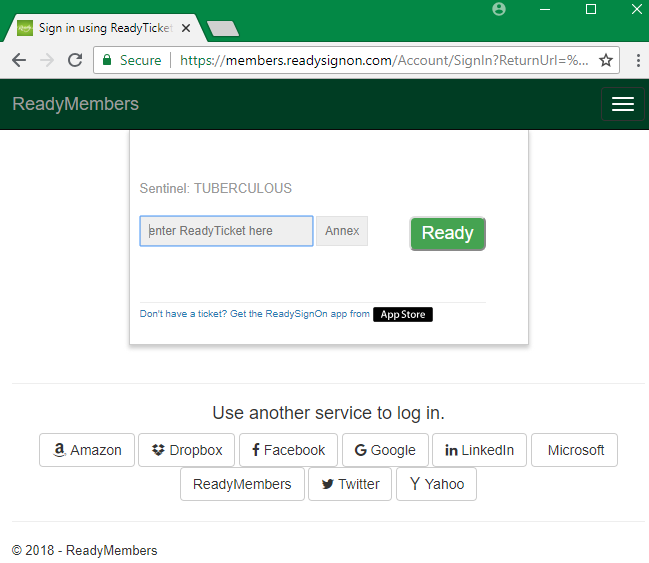The height and width of the screenshot is (563, 649).
Task: Open the Chrome profile avatar icon
Action: point(499,9)
